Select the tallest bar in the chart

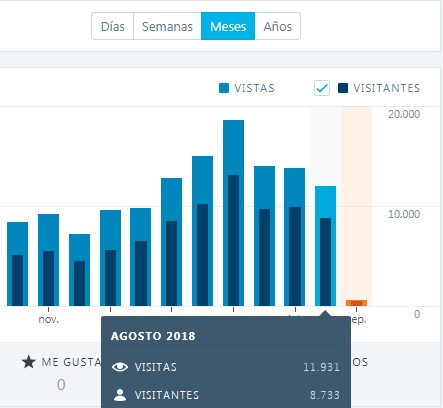pos(233,213)
